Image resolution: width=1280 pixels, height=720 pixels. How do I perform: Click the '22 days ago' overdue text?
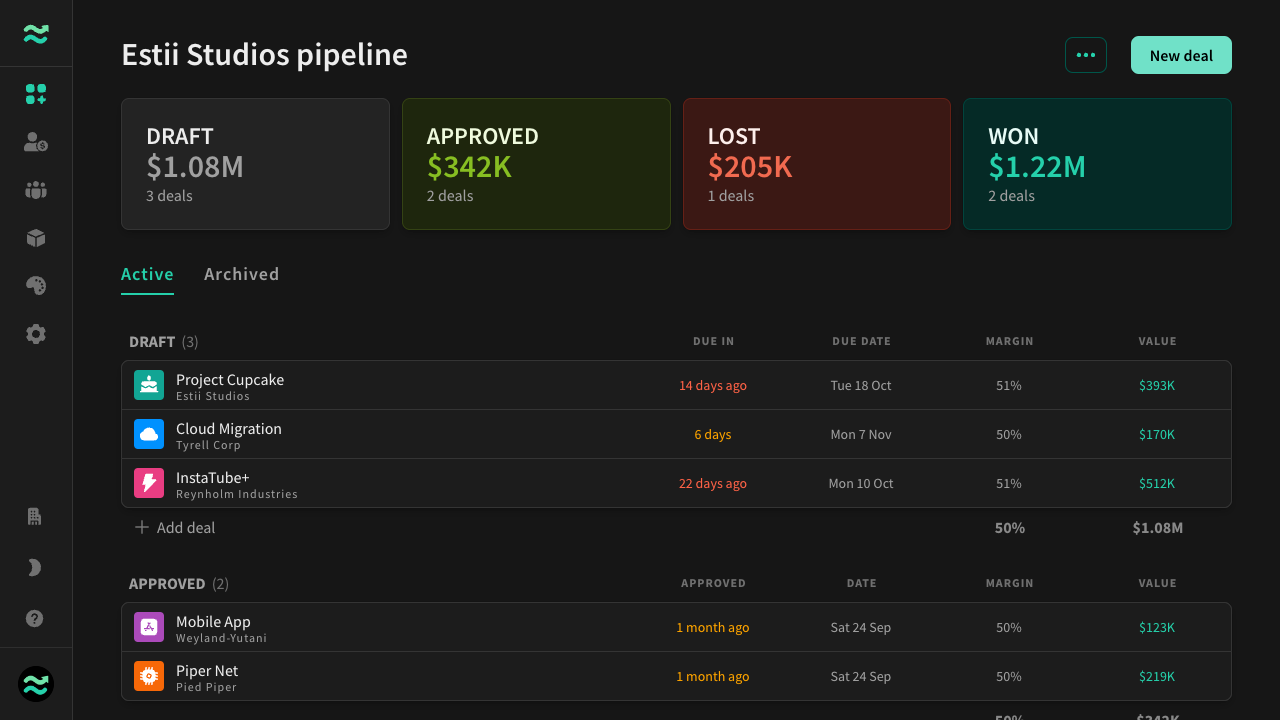(713, 483)
